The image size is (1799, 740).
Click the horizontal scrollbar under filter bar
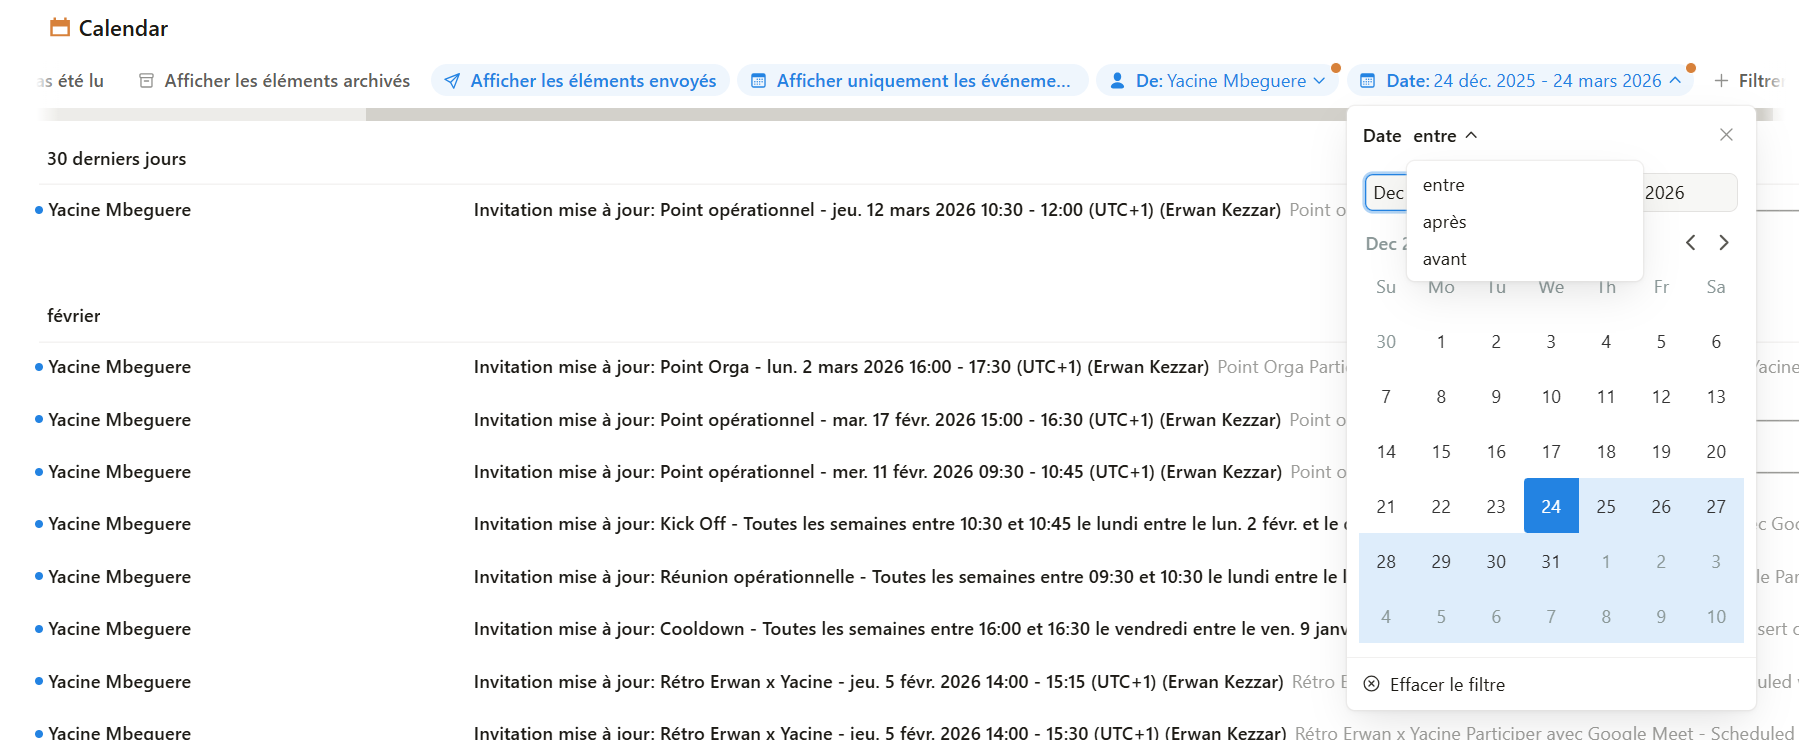856,115
